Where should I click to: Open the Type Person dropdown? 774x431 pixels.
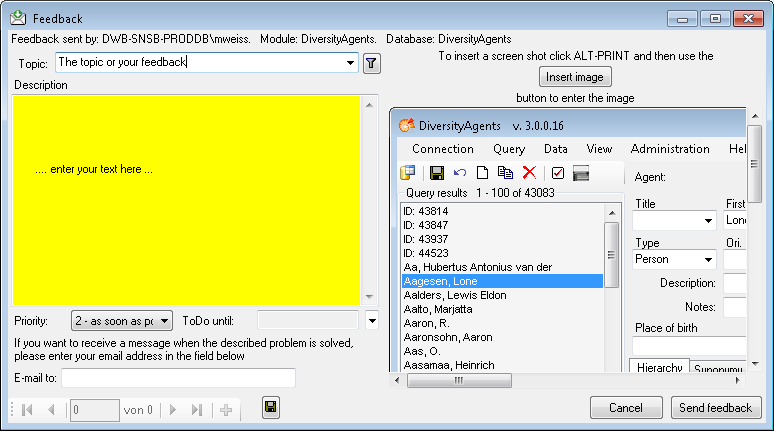(708, 259)
